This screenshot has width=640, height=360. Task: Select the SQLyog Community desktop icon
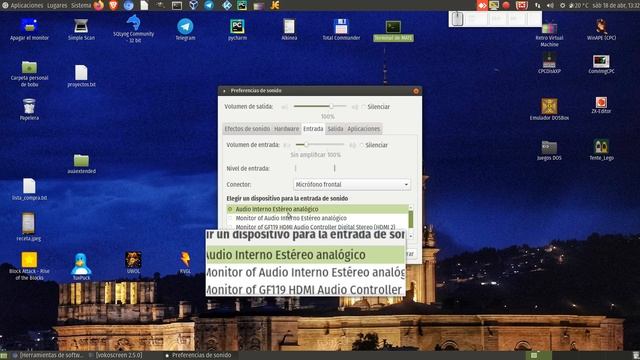[x=133, y=29]
